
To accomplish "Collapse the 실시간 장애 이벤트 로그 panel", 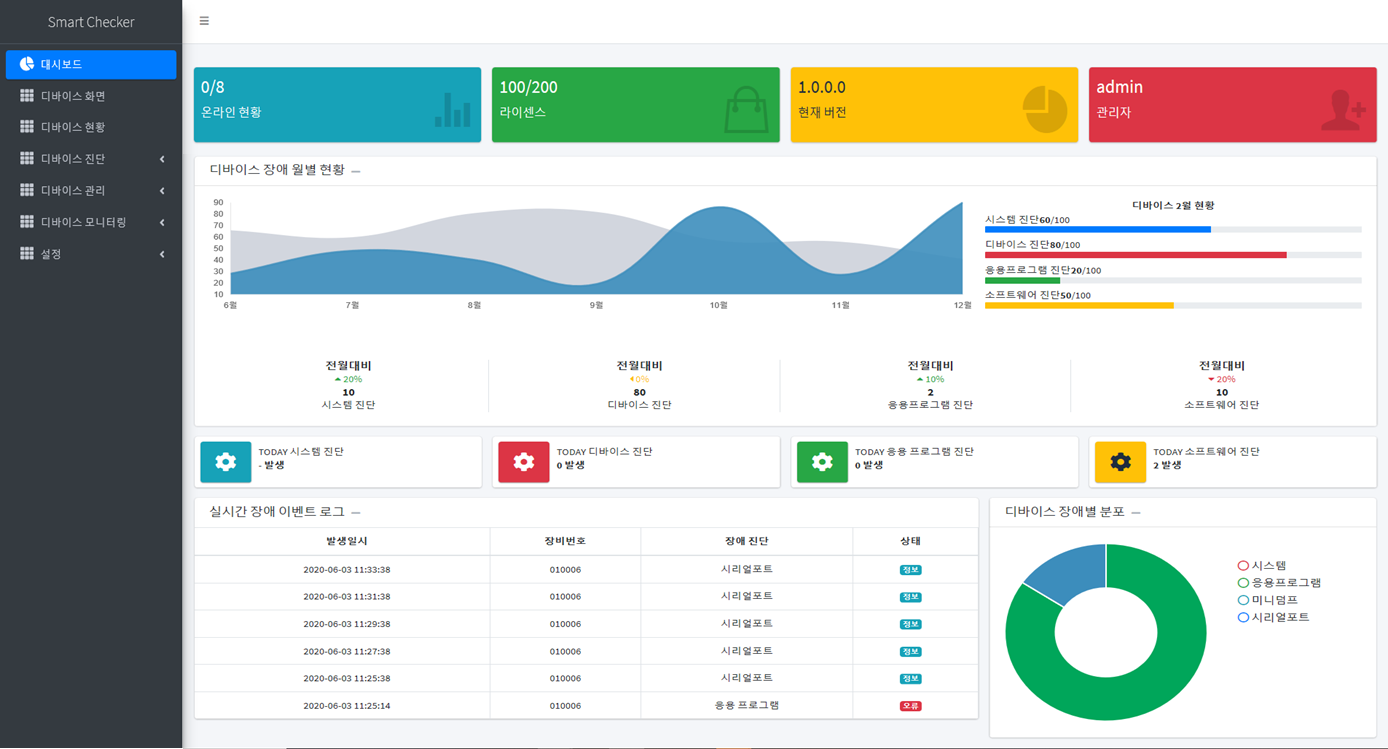I will (356, 513).
